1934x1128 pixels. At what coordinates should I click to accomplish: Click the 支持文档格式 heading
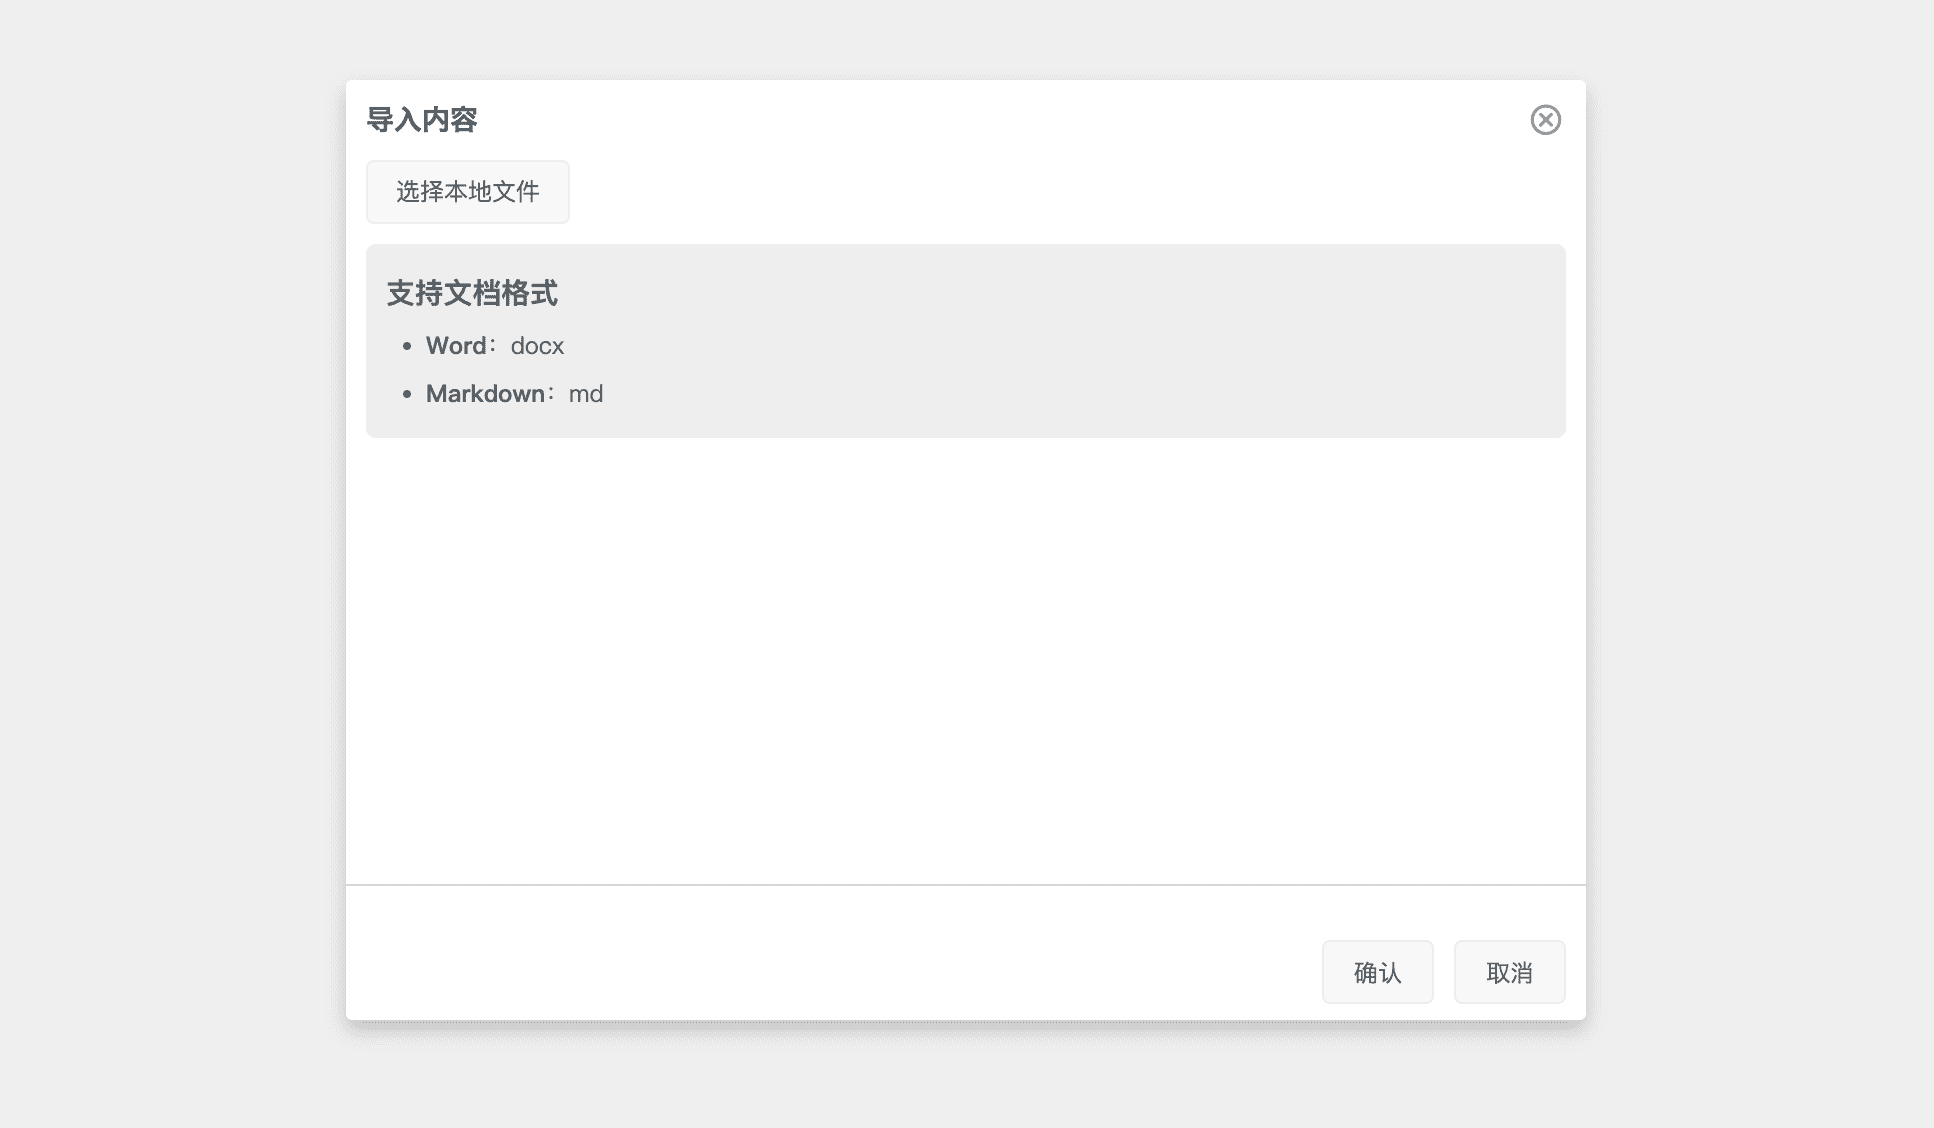(x=472, y=293)
